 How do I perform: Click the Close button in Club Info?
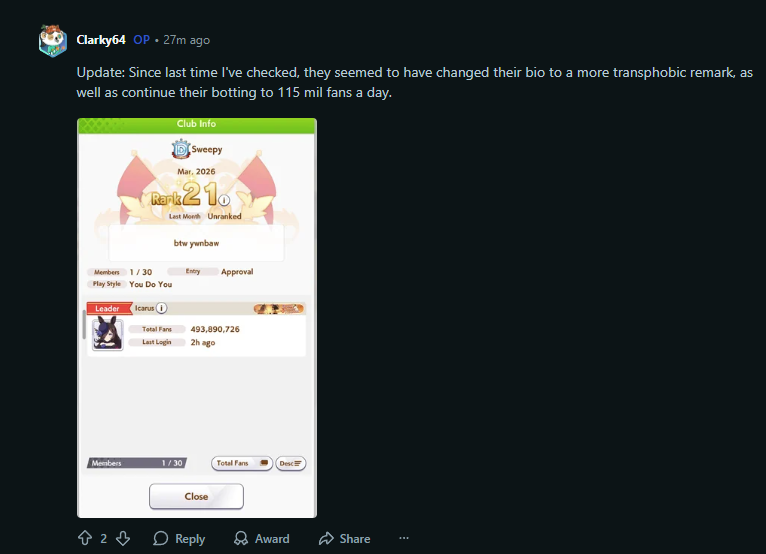tap(196, 496)
